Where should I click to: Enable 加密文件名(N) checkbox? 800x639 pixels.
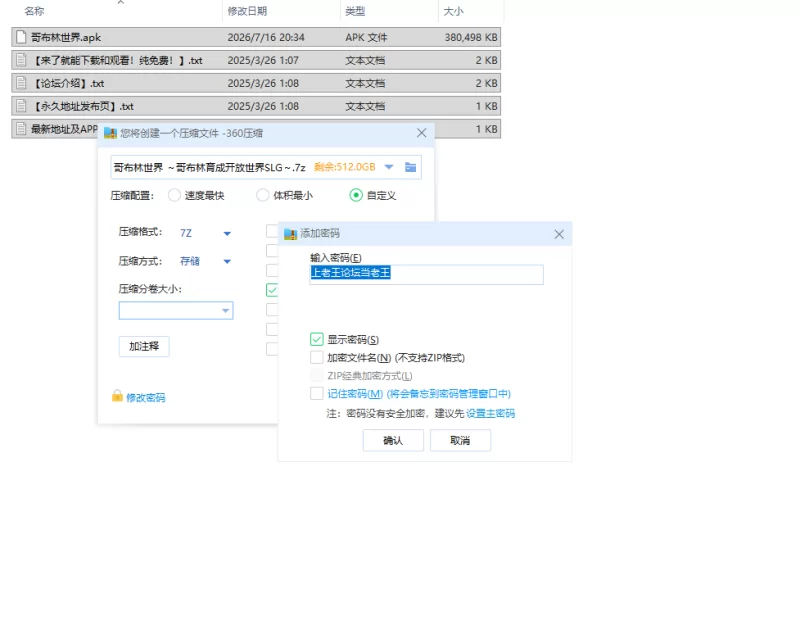pos(316,357)
